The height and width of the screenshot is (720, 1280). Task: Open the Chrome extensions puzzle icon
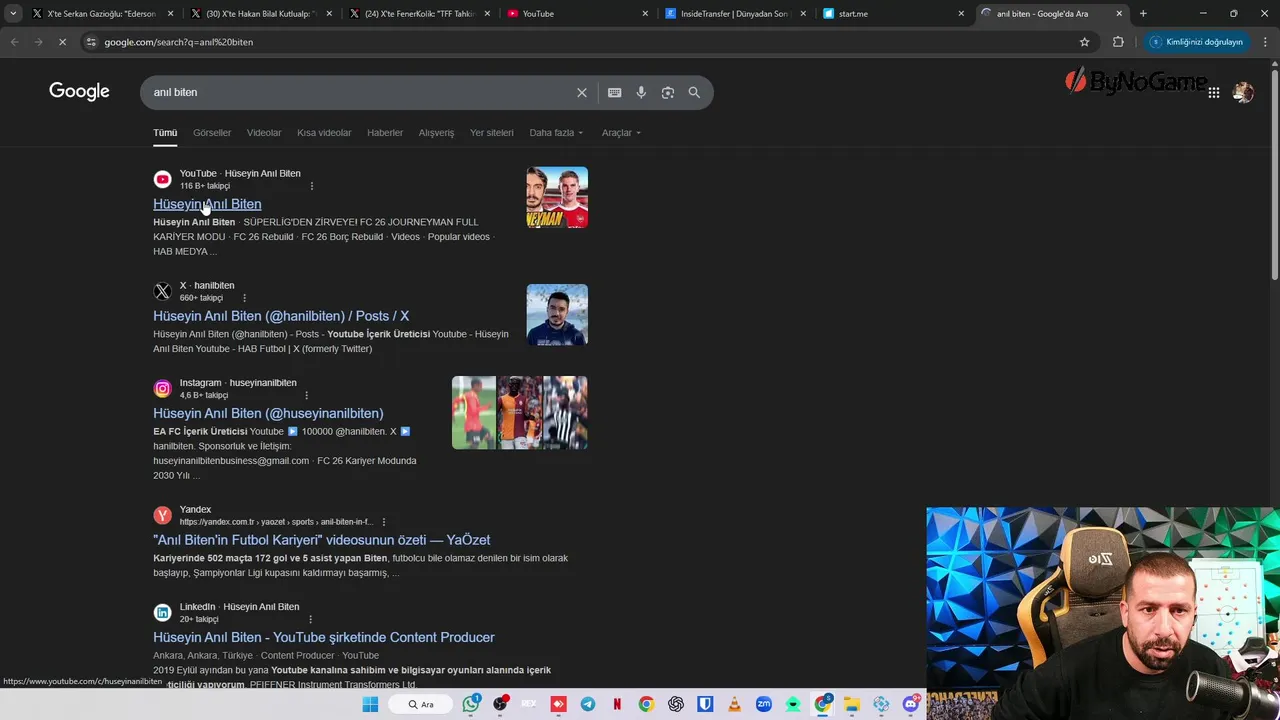1118,42
